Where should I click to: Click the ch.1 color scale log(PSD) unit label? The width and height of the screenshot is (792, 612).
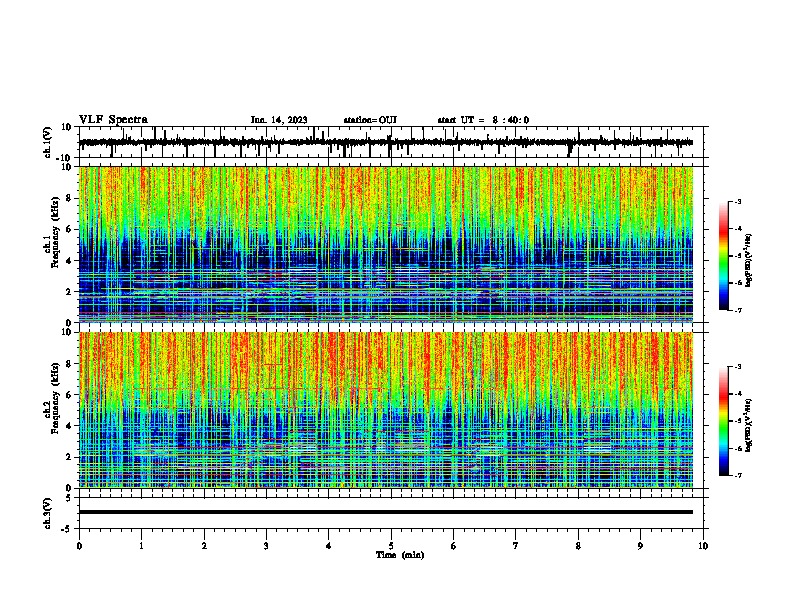749,260
